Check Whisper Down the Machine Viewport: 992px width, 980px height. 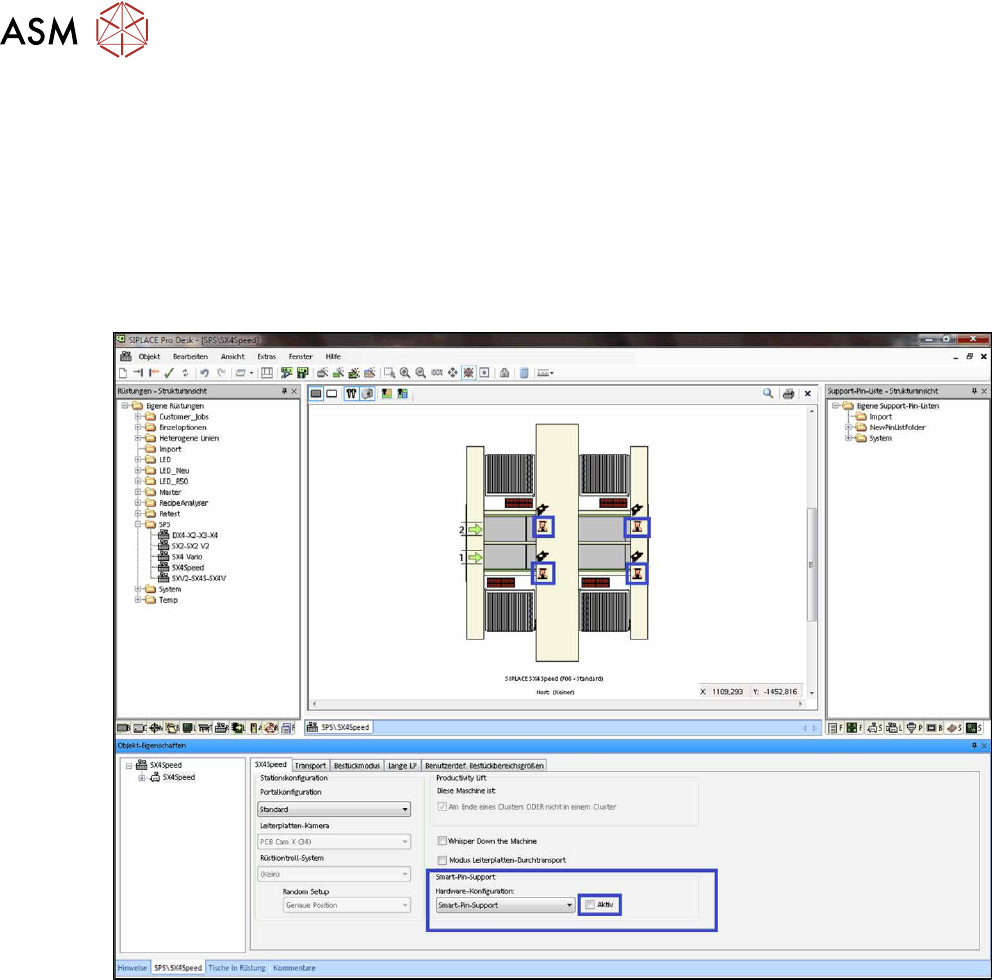point(442,841)
